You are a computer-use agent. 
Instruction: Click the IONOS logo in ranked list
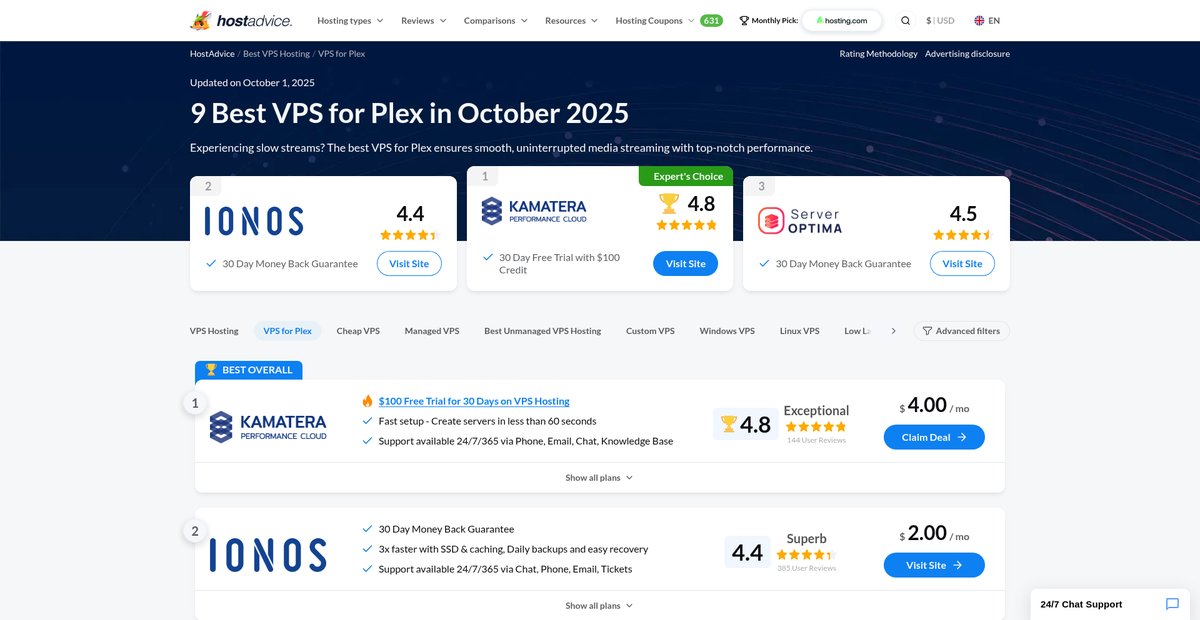click(268, 555)
